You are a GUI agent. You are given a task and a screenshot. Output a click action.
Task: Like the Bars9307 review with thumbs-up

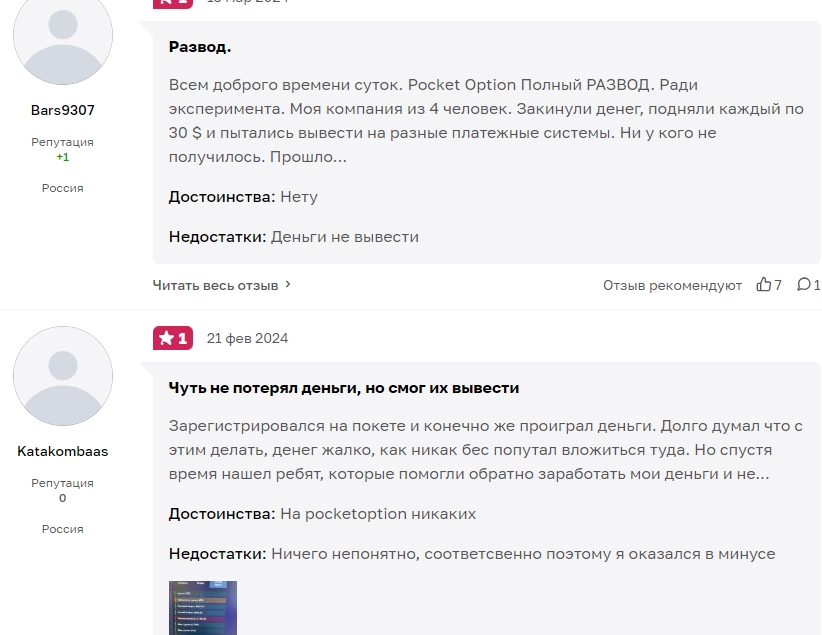click(x=763, y=284)
